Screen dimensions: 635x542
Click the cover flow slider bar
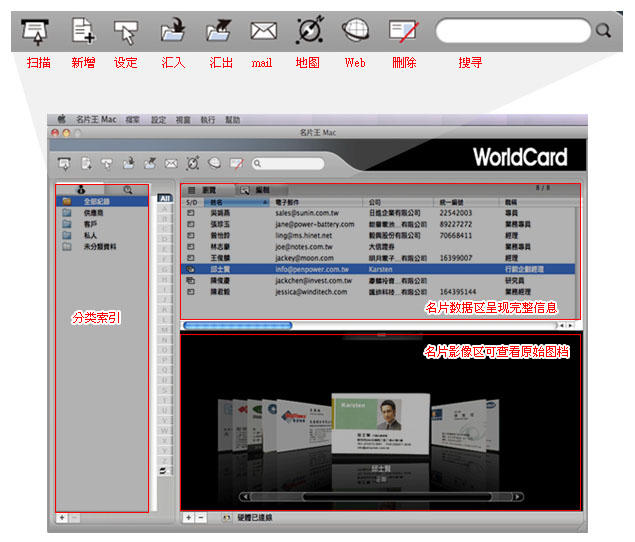(x=397, y=497)
